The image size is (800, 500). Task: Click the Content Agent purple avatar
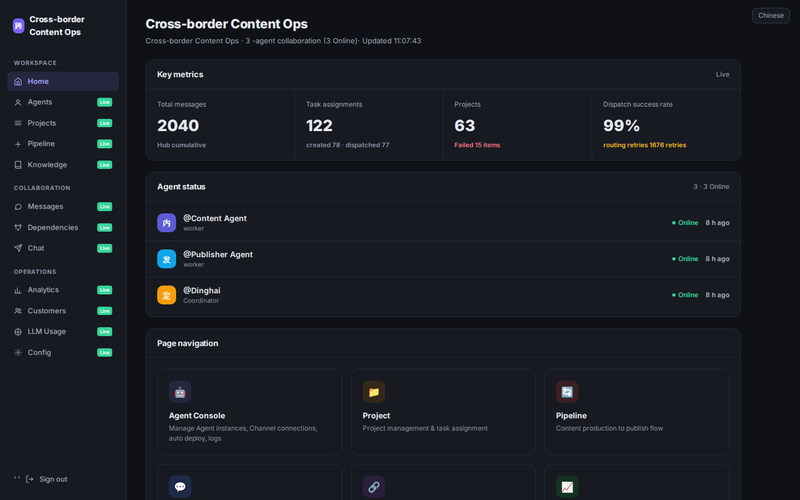(166, 223)
